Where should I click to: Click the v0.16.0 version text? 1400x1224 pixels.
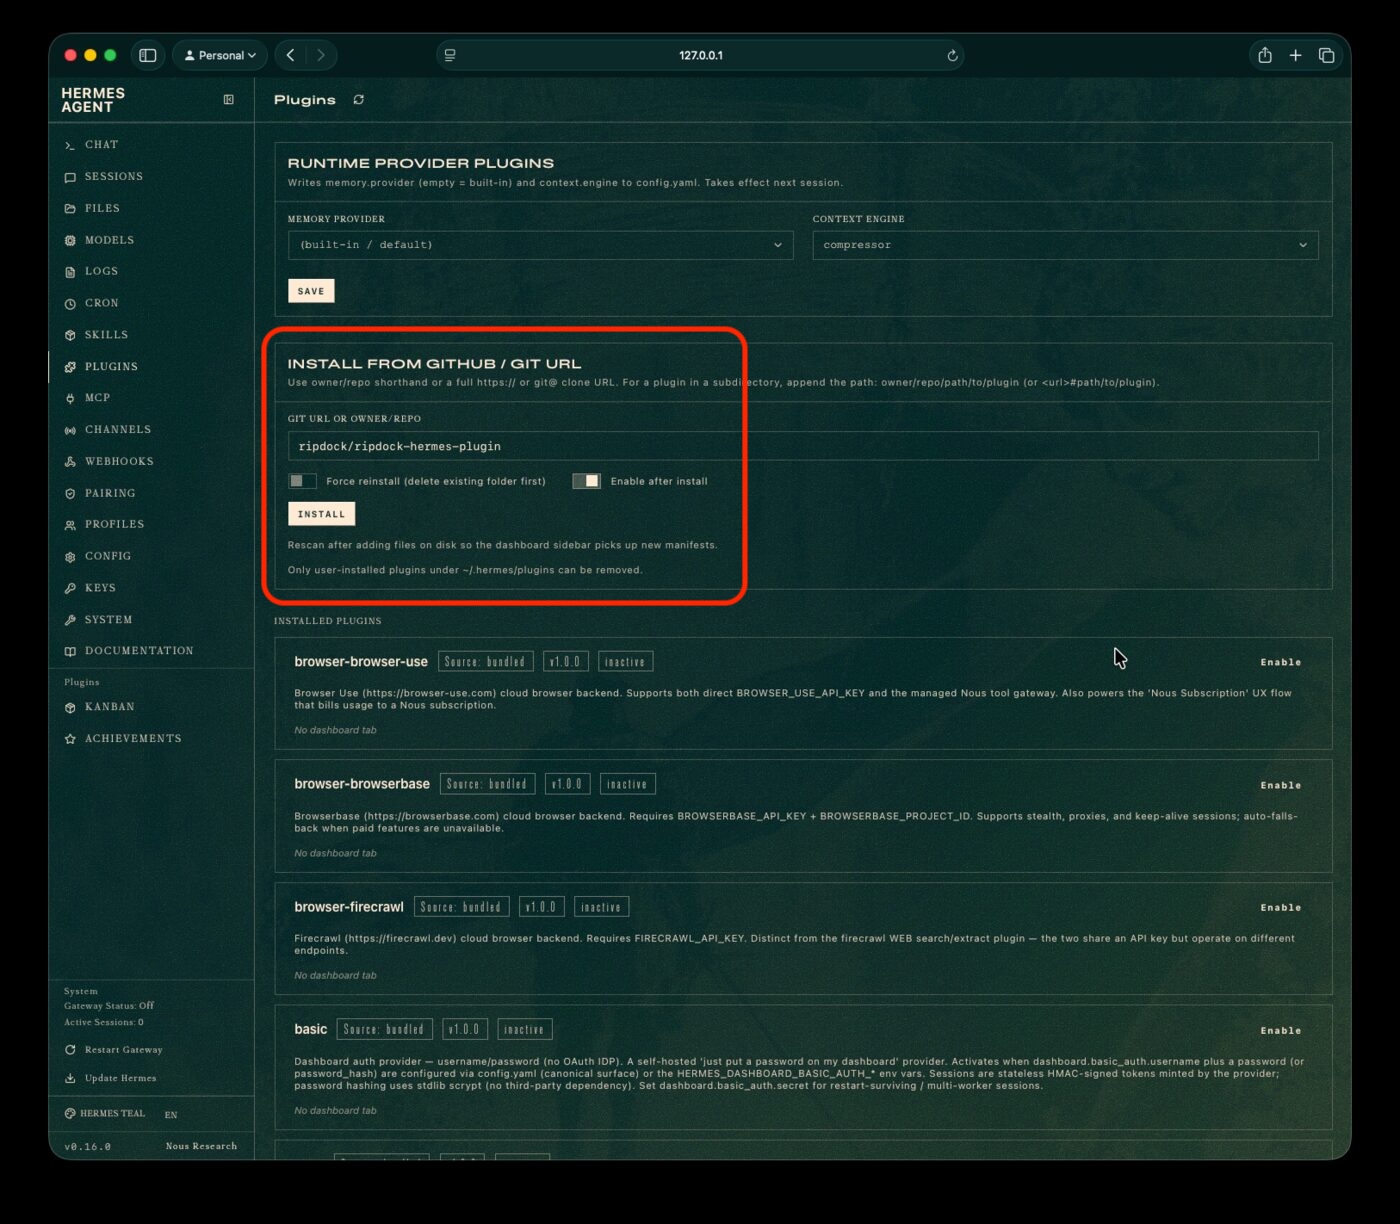(x=88, y=1147)
